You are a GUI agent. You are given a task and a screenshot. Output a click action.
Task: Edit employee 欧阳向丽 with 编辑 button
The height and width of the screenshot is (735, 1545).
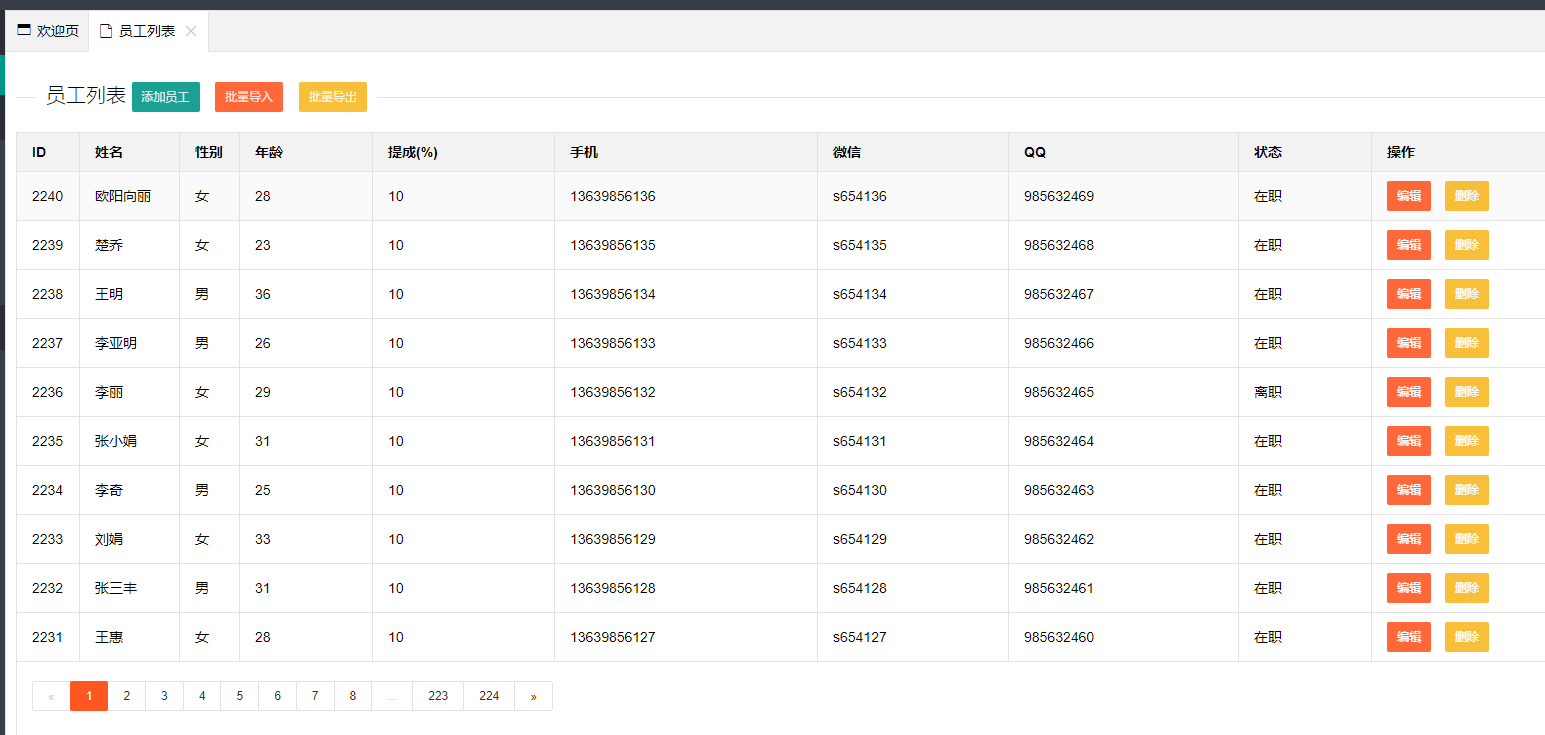tap(1408, 196)
